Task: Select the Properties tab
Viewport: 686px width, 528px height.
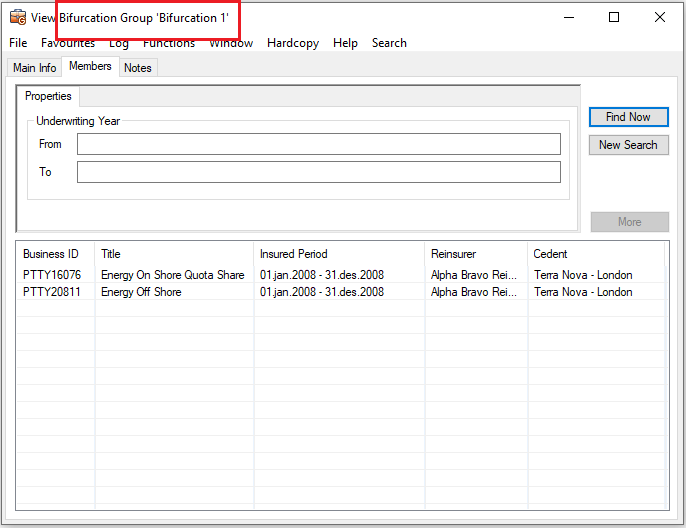Action: (48, 97)
